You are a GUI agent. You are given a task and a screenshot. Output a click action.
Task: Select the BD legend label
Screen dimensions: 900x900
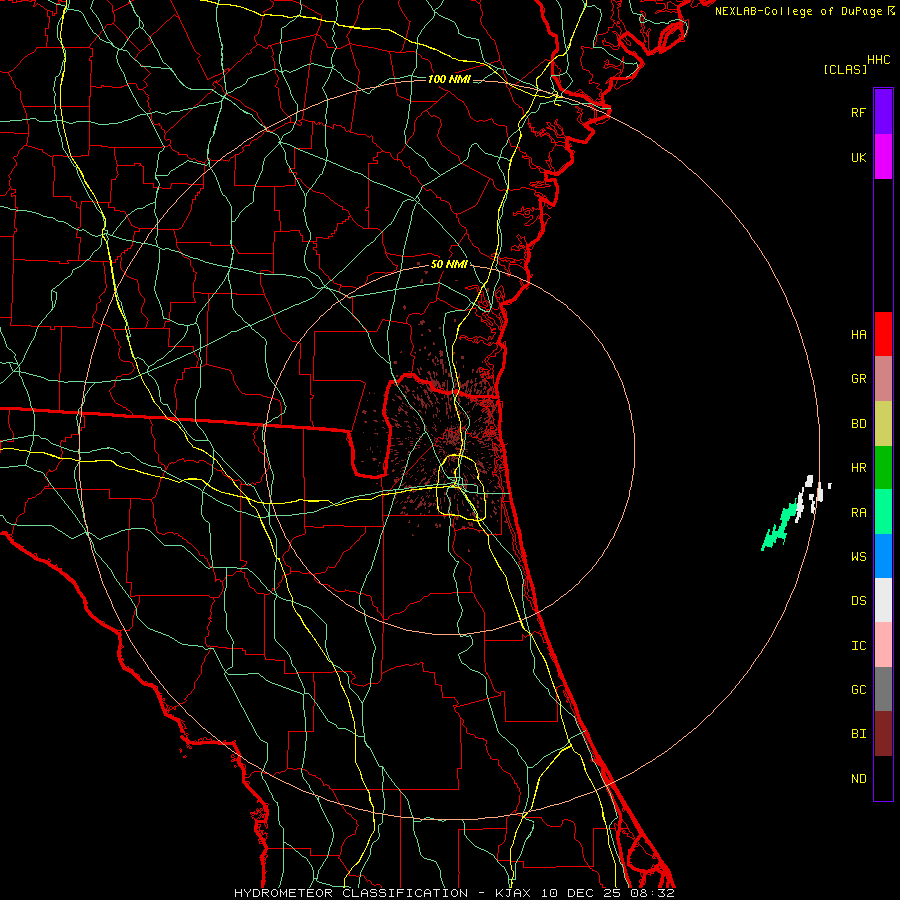tap(858, 424)
